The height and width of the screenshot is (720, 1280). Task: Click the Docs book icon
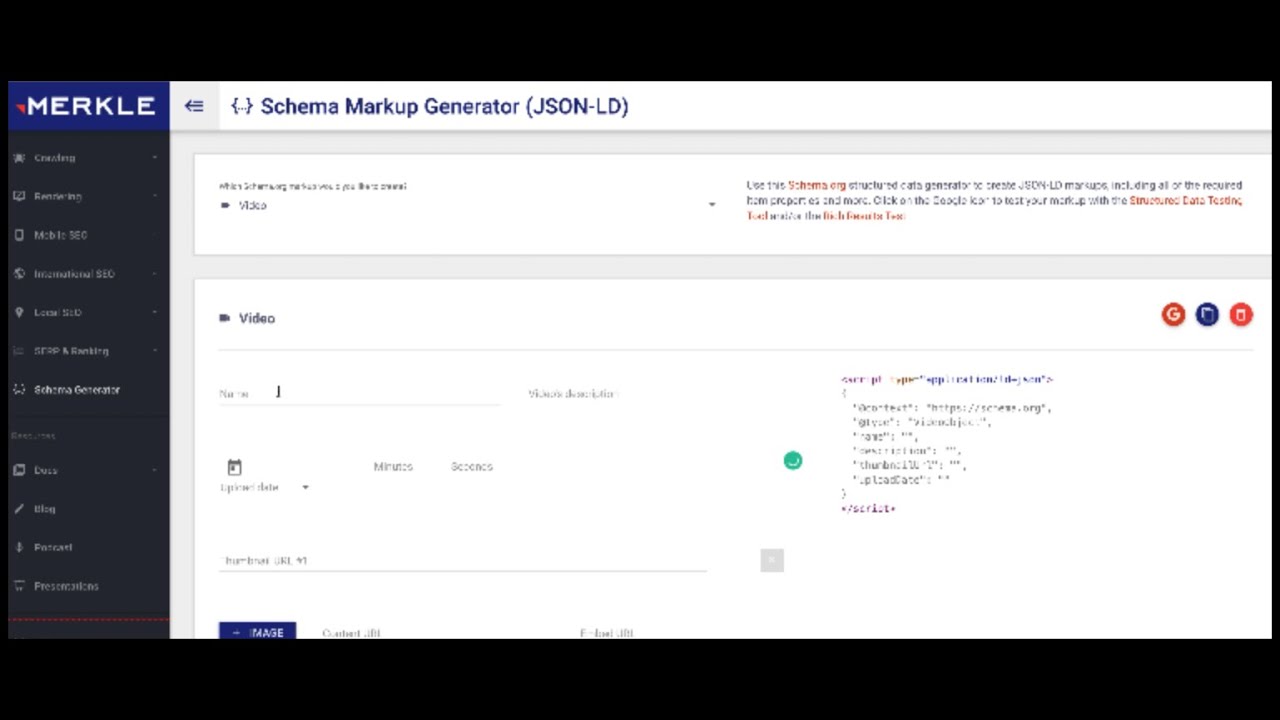click(19, 470)
